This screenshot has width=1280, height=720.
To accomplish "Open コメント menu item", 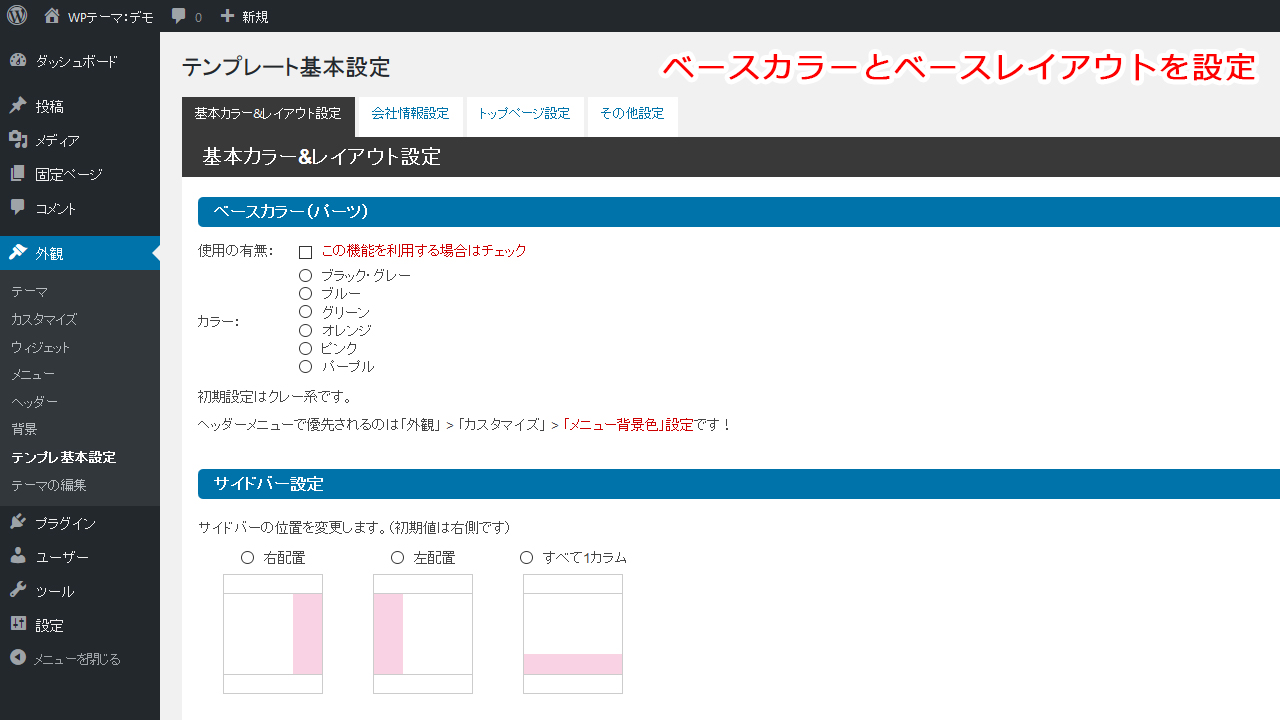I will click(80, 208).
